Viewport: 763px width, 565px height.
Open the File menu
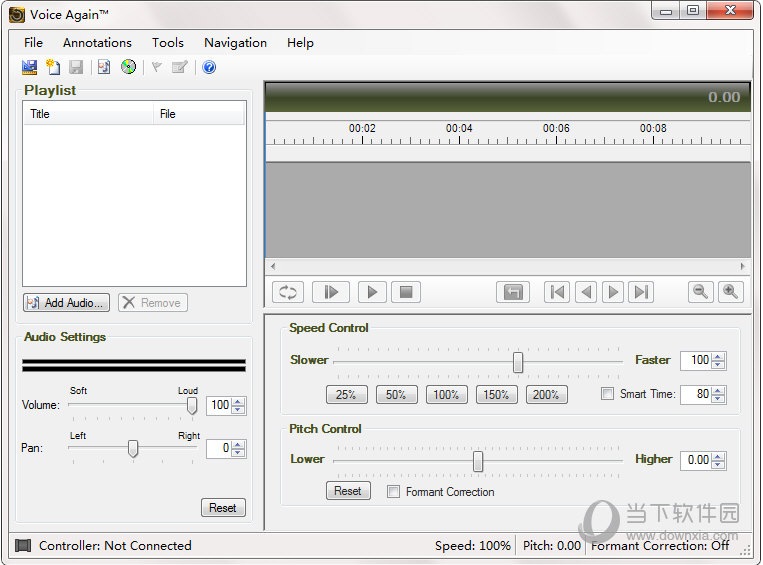(34, 43)
